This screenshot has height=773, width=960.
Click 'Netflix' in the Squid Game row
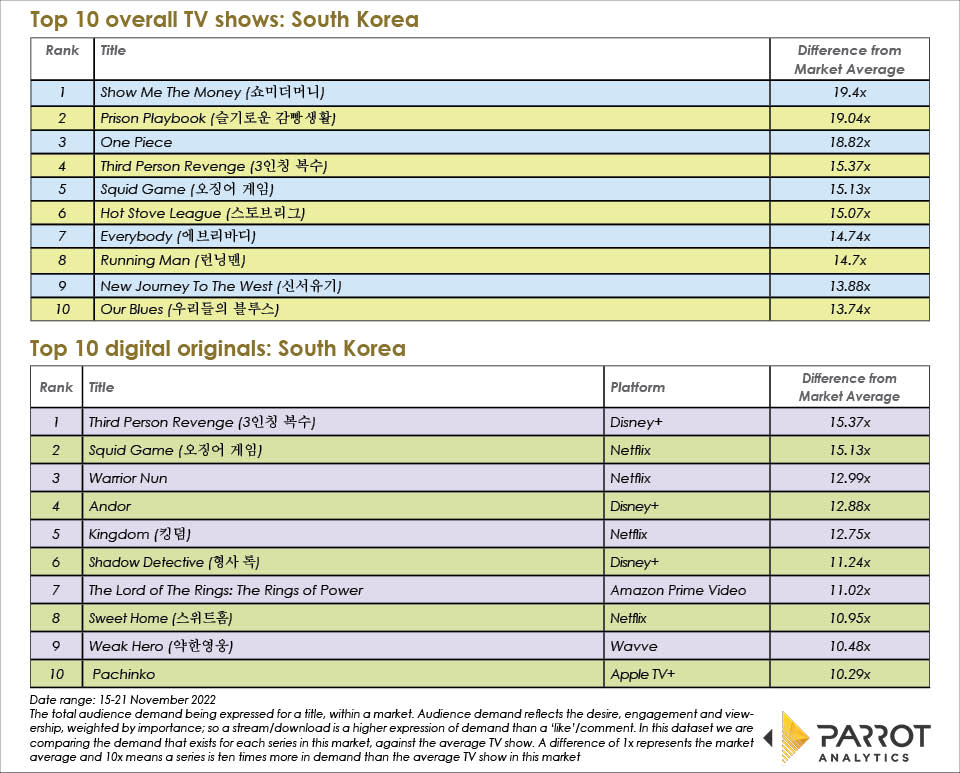click(631, 450)
